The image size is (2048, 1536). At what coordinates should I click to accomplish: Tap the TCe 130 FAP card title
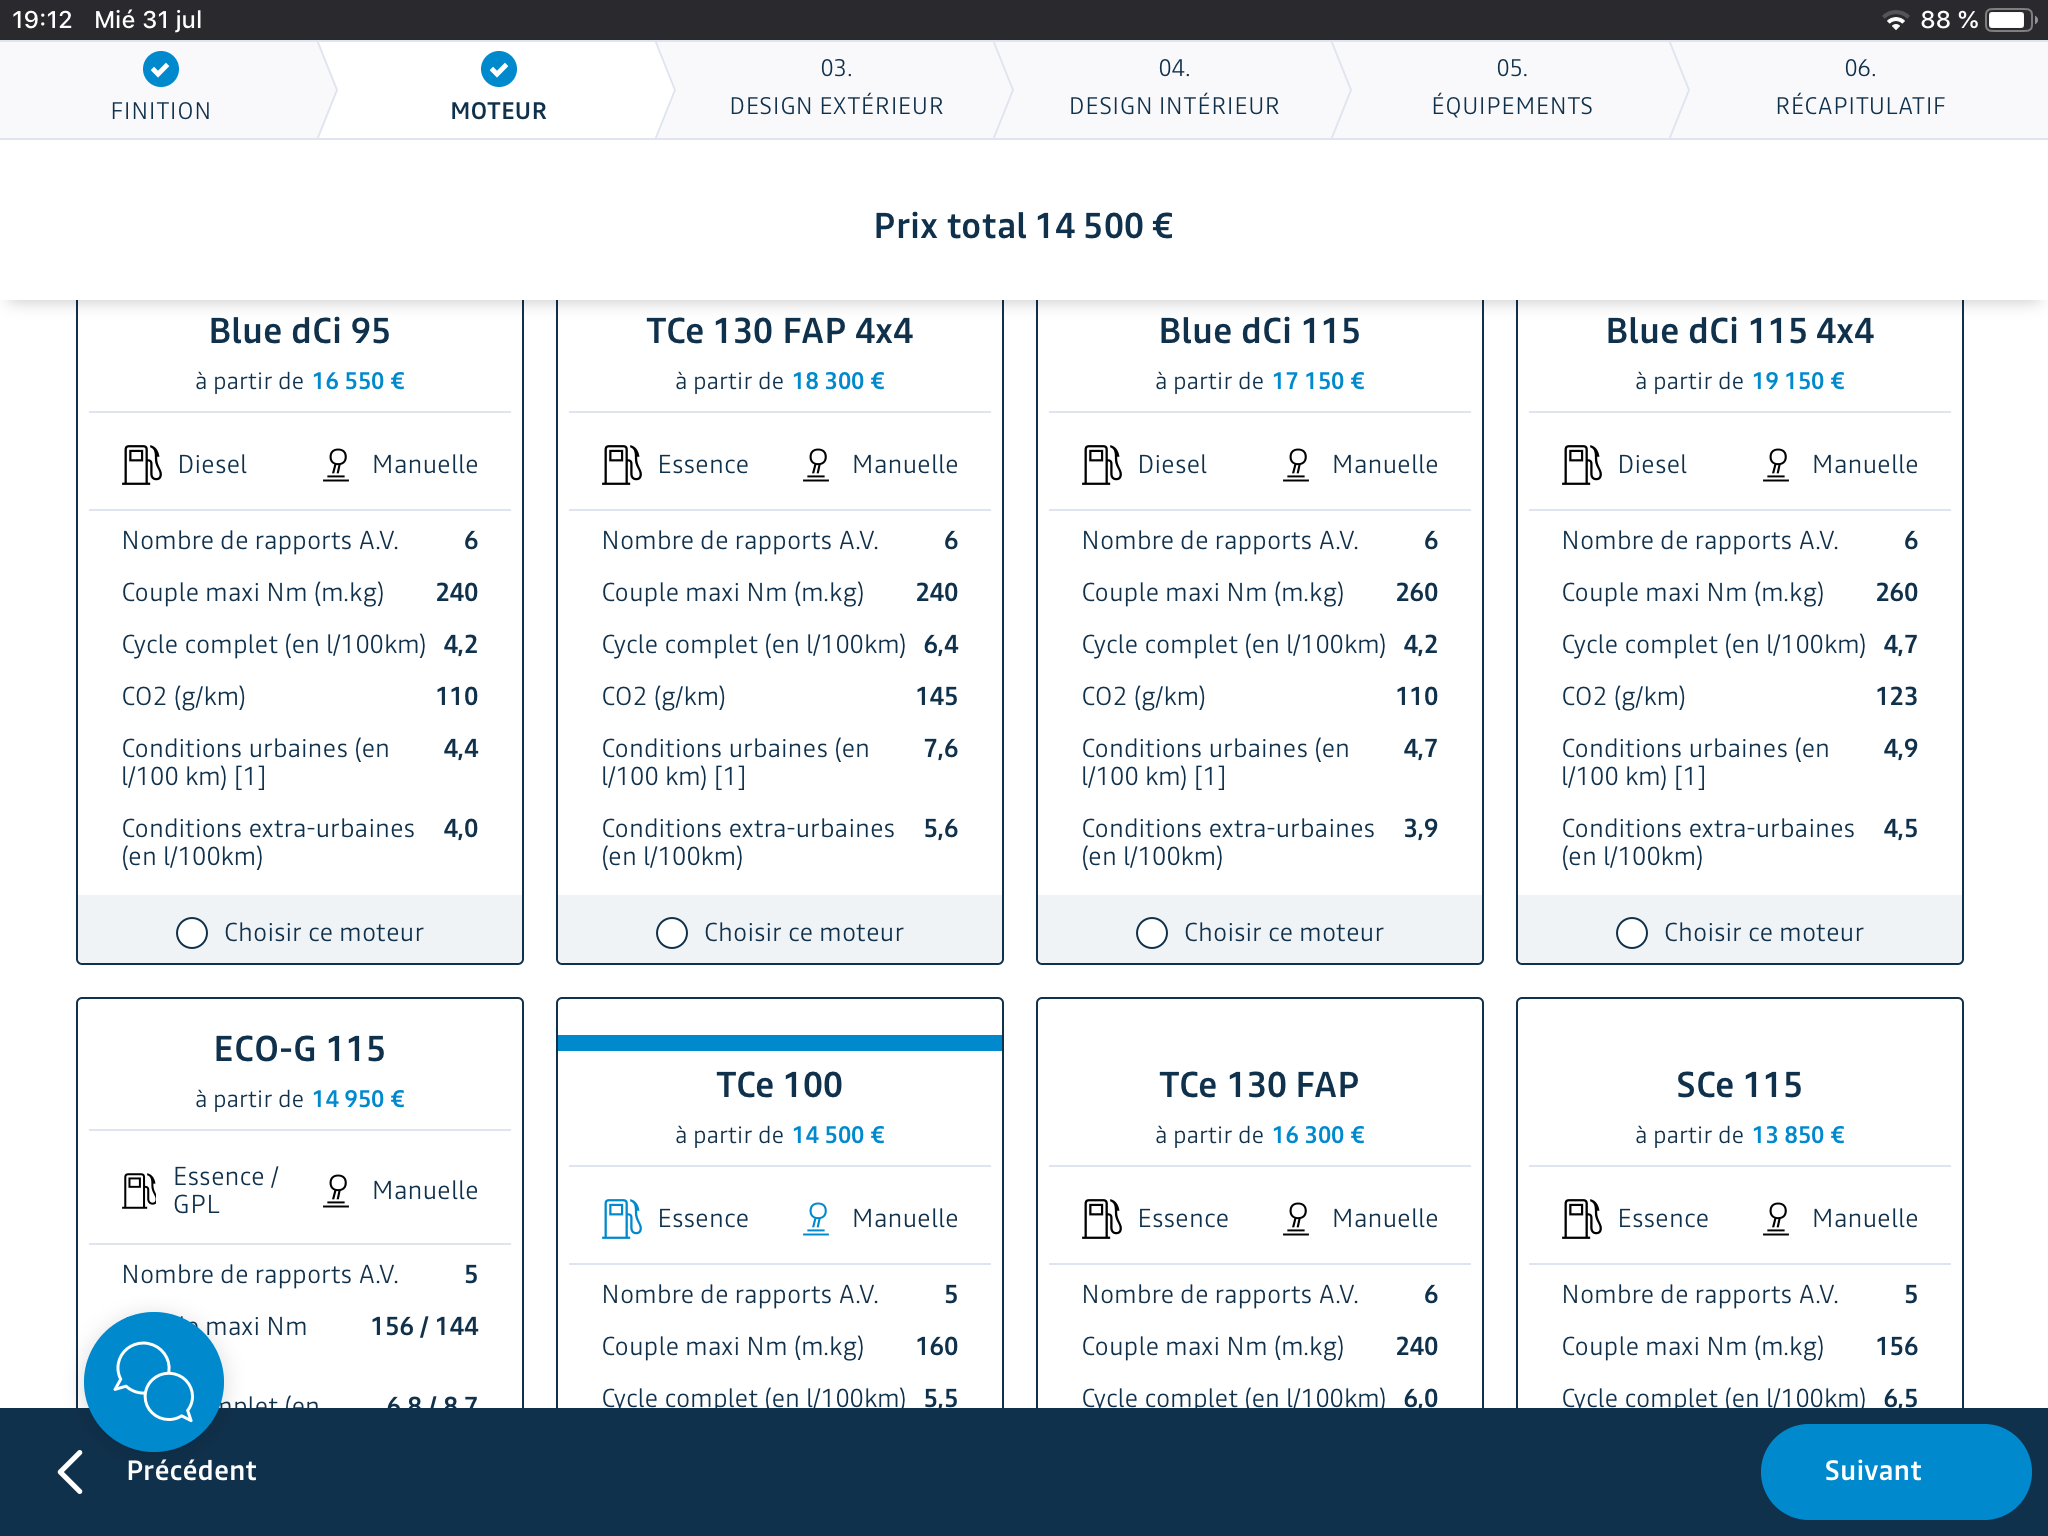pyautogui.click(x=1259, y=1085)
